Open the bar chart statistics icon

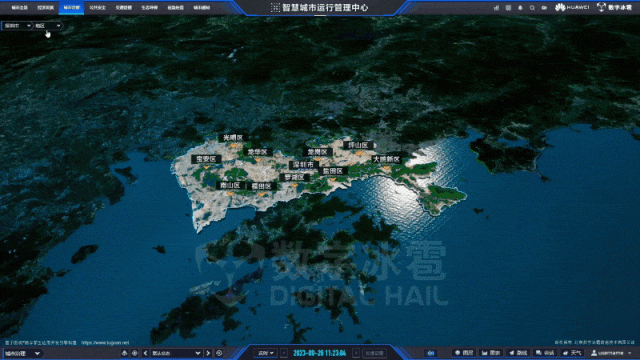click(x=496, y=8)
